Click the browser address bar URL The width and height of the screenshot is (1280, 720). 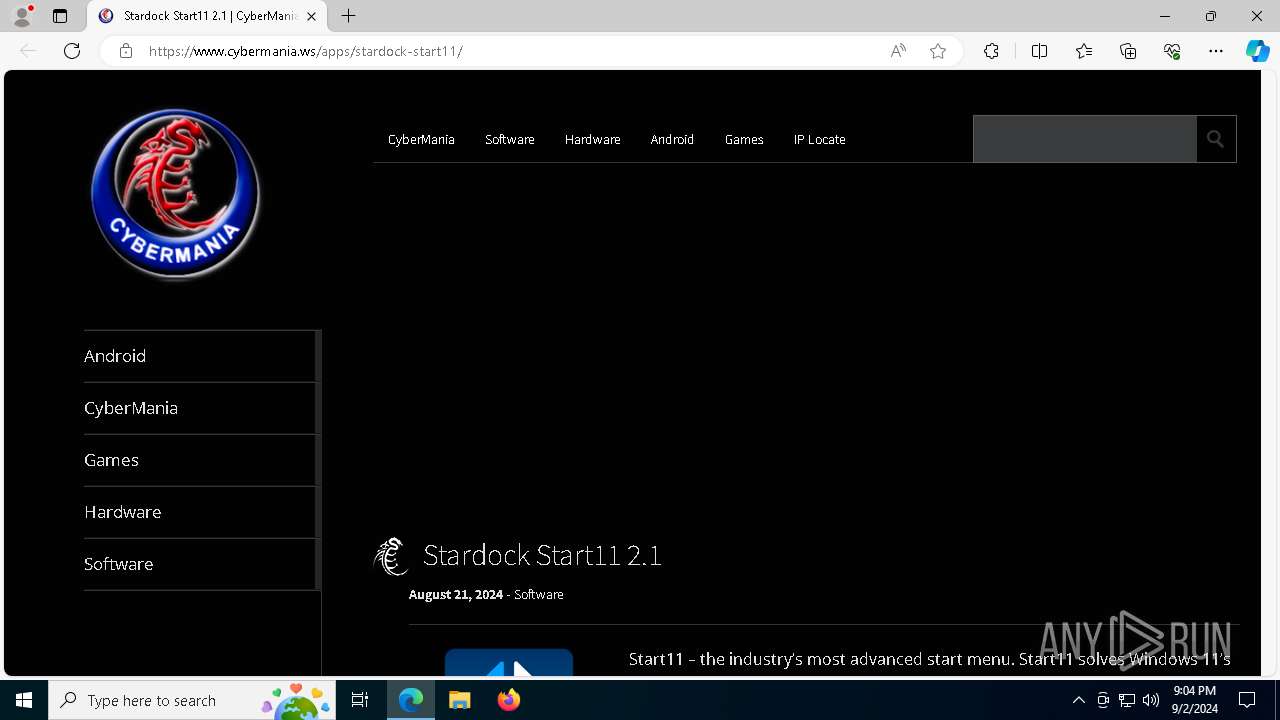(306, 51)
